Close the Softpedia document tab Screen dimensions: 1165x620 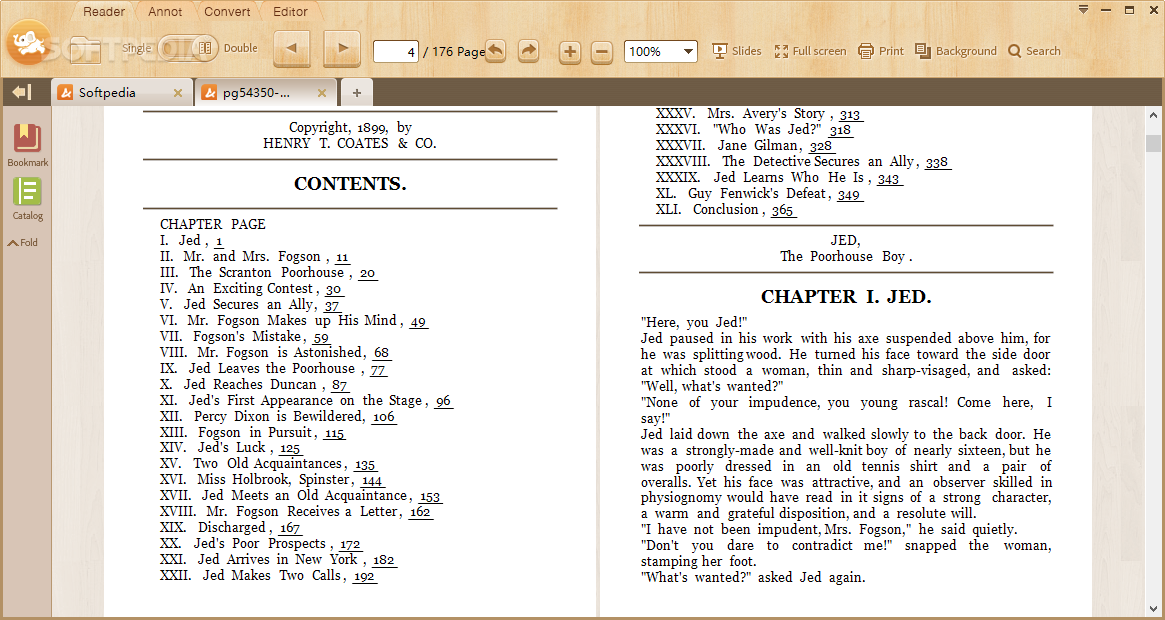(178, 93)
